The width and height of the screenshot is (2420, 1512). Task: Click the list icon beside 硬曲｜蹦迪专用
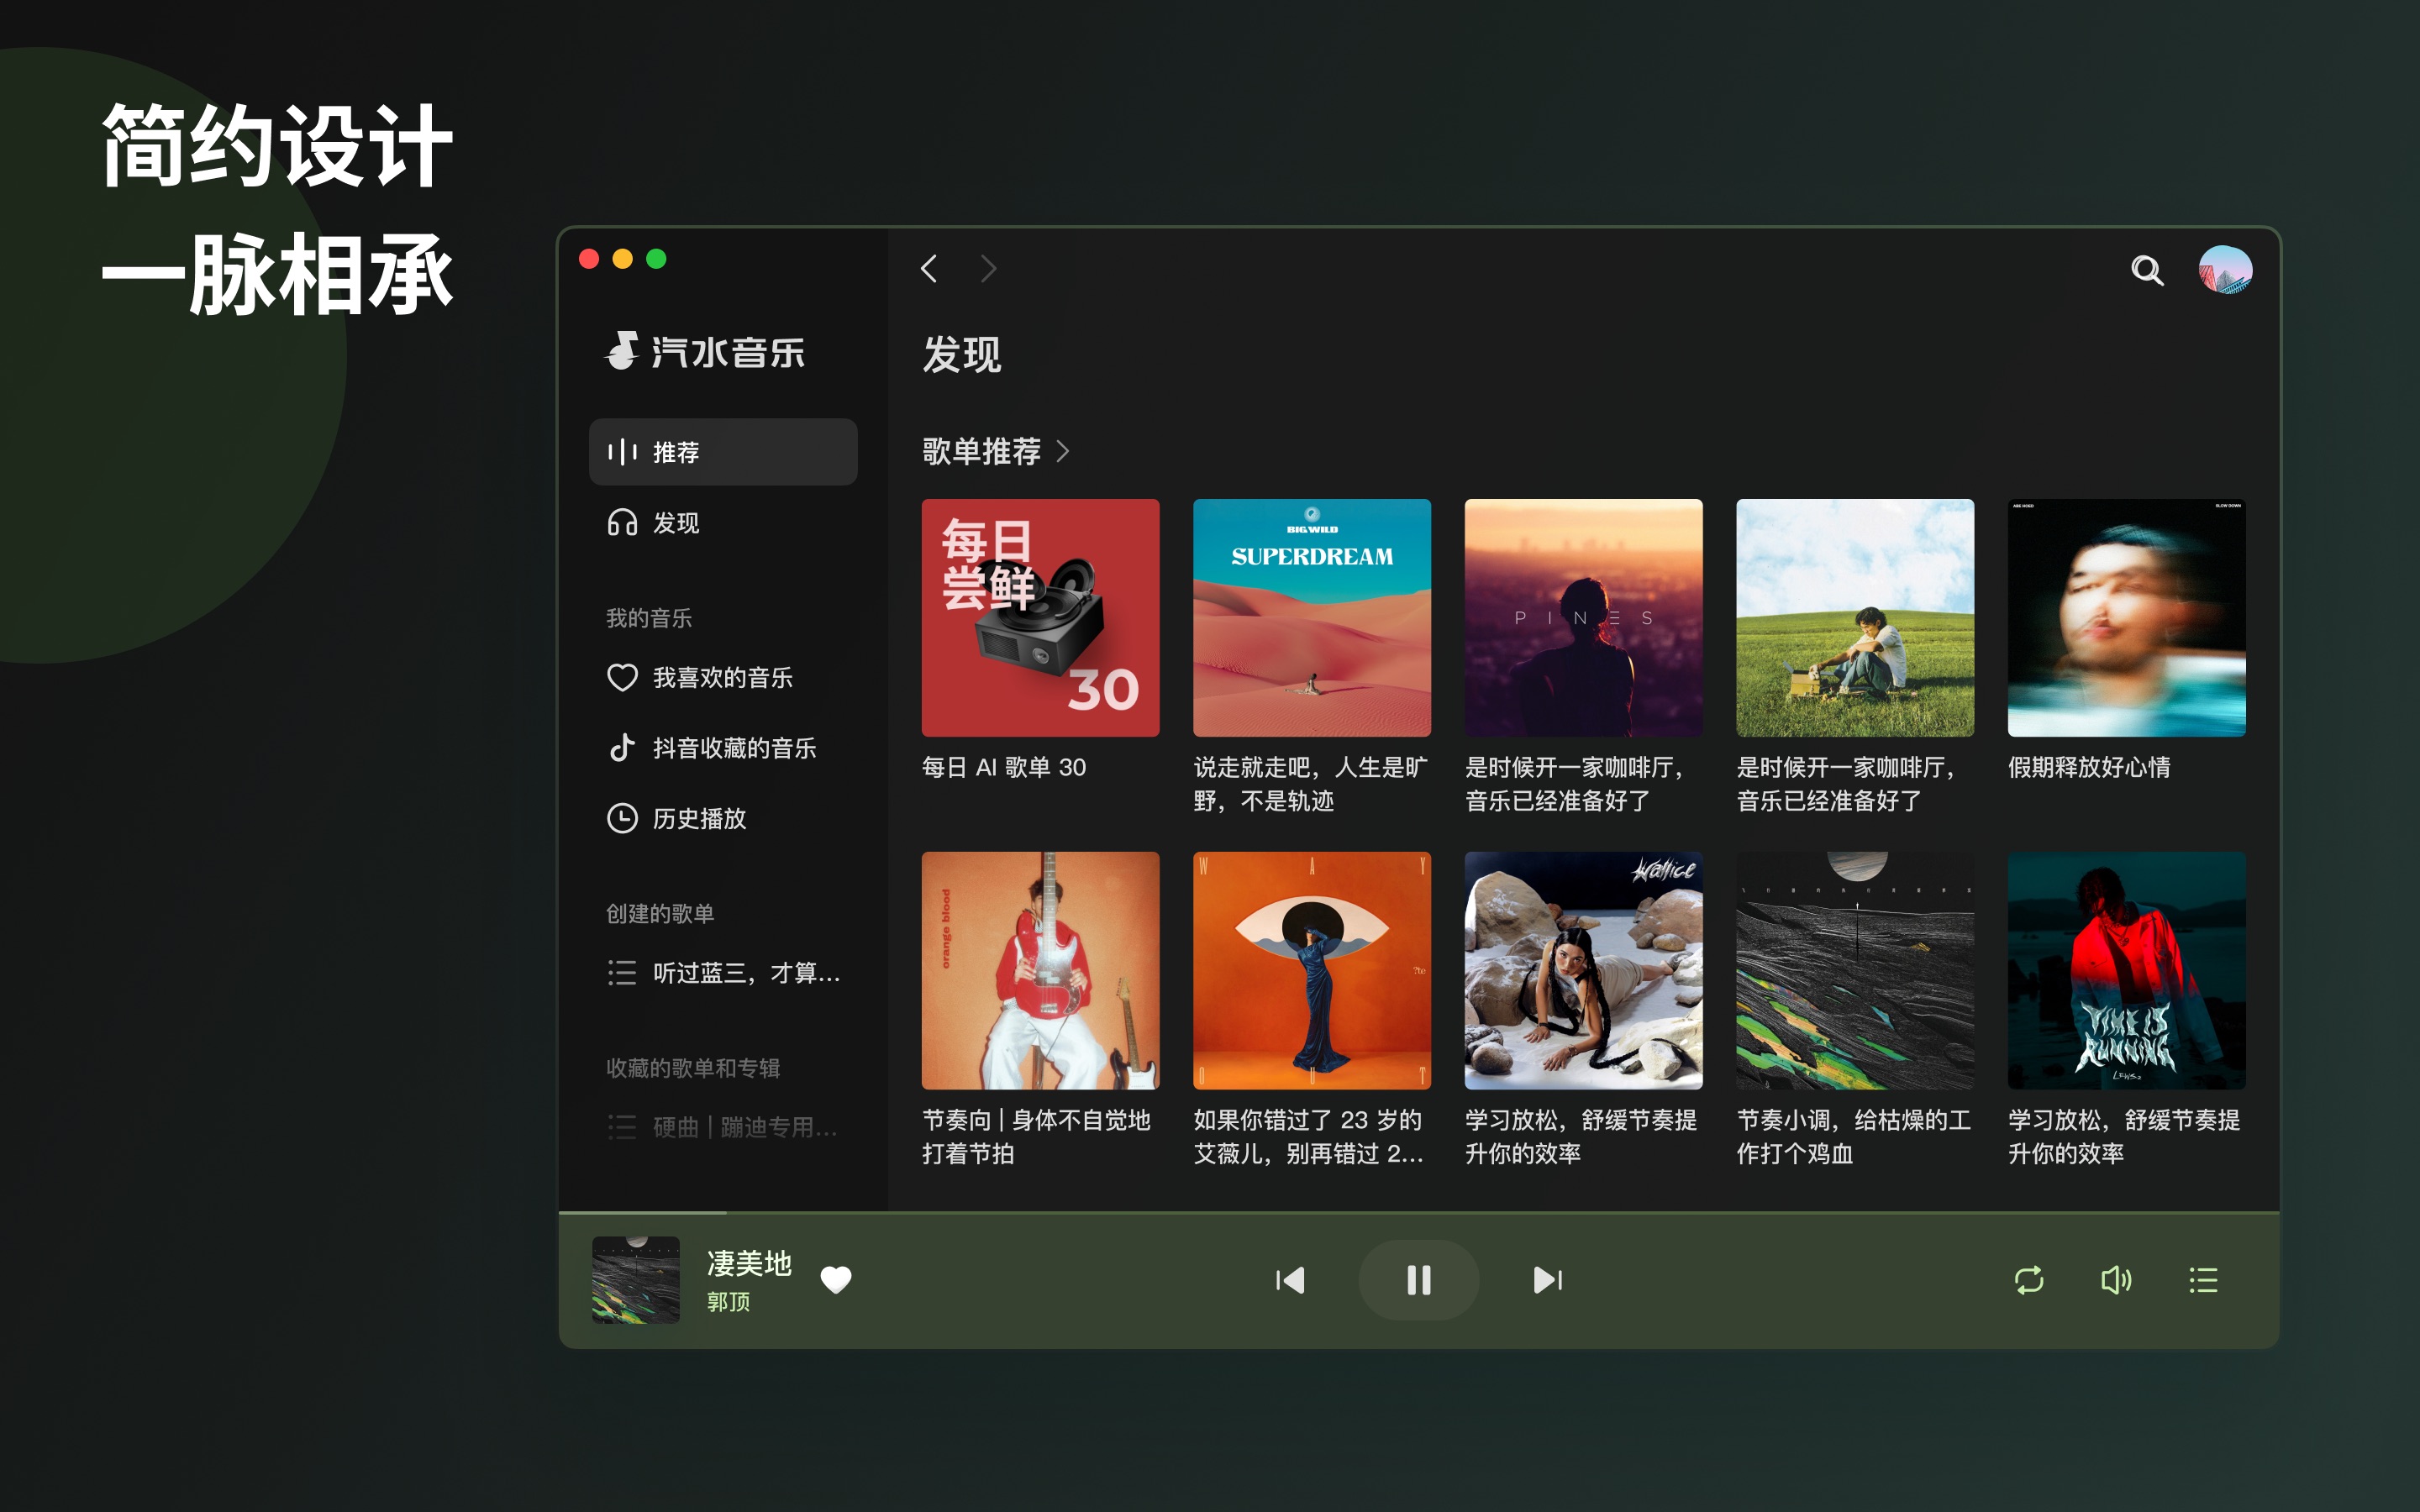622,1128
